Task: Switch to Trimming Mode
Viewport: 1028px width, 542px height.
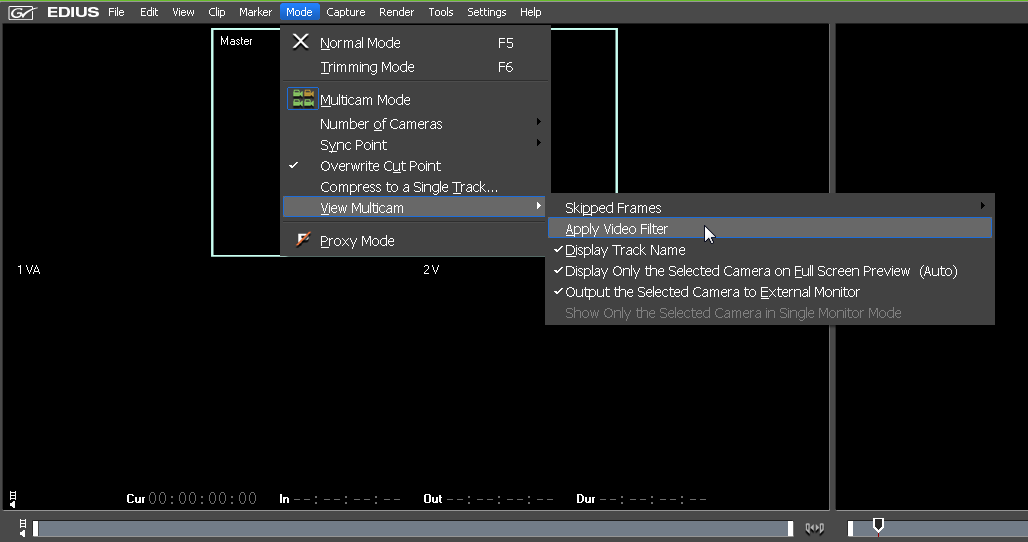Action: tap(367, 67)
